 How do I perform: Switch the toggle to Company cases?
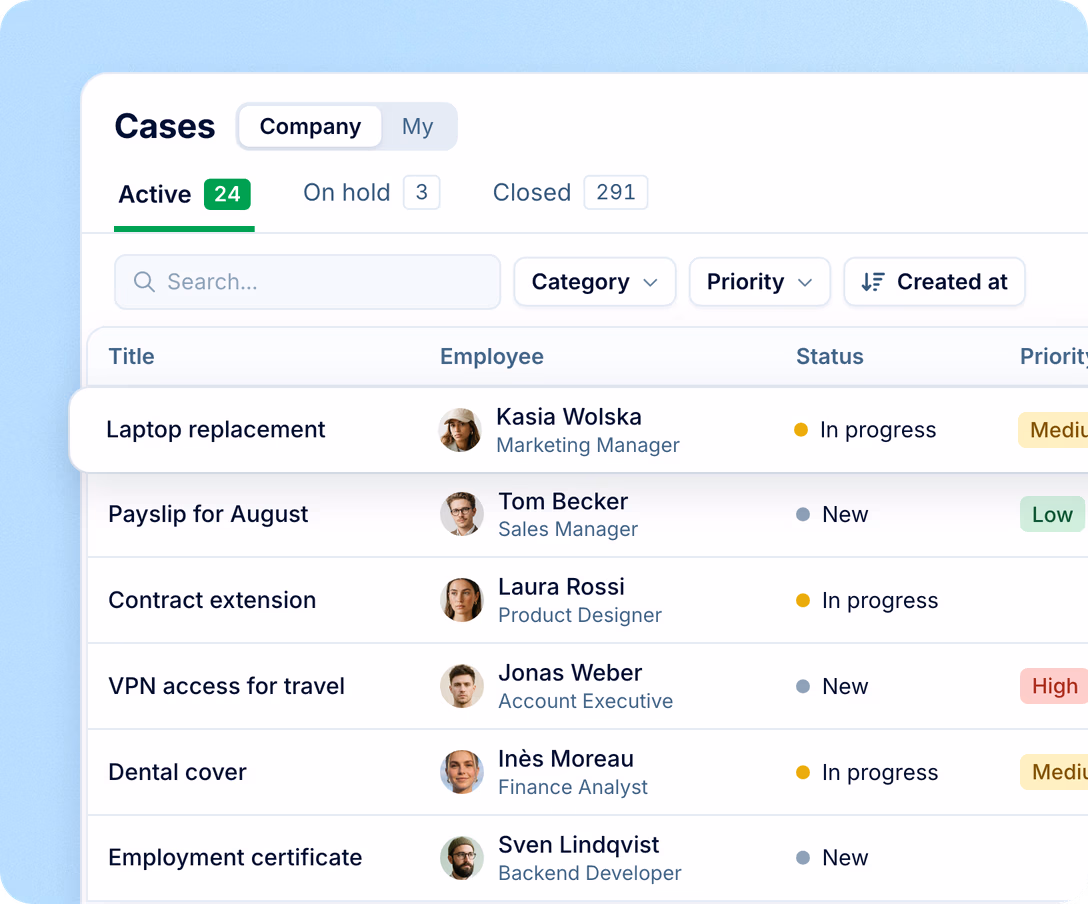pyautogui.click(x=310, y=126)
